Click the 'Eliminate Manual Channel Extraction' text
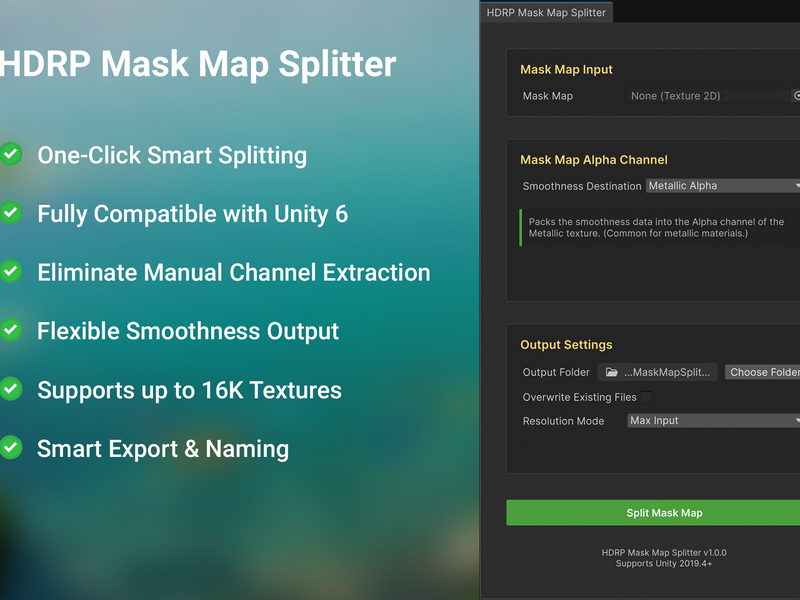This screenshot has height=600, width=800. [x=234, y=272]
